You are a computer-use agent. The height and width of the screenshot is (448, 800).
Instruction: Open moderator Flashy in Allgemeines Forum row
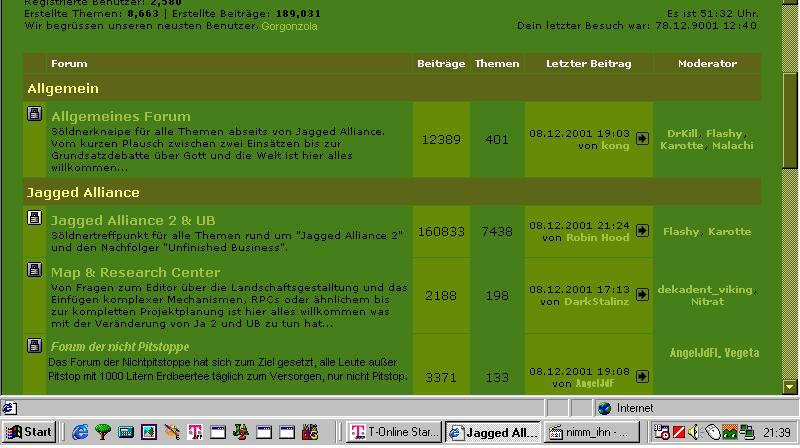pos(723,134)
